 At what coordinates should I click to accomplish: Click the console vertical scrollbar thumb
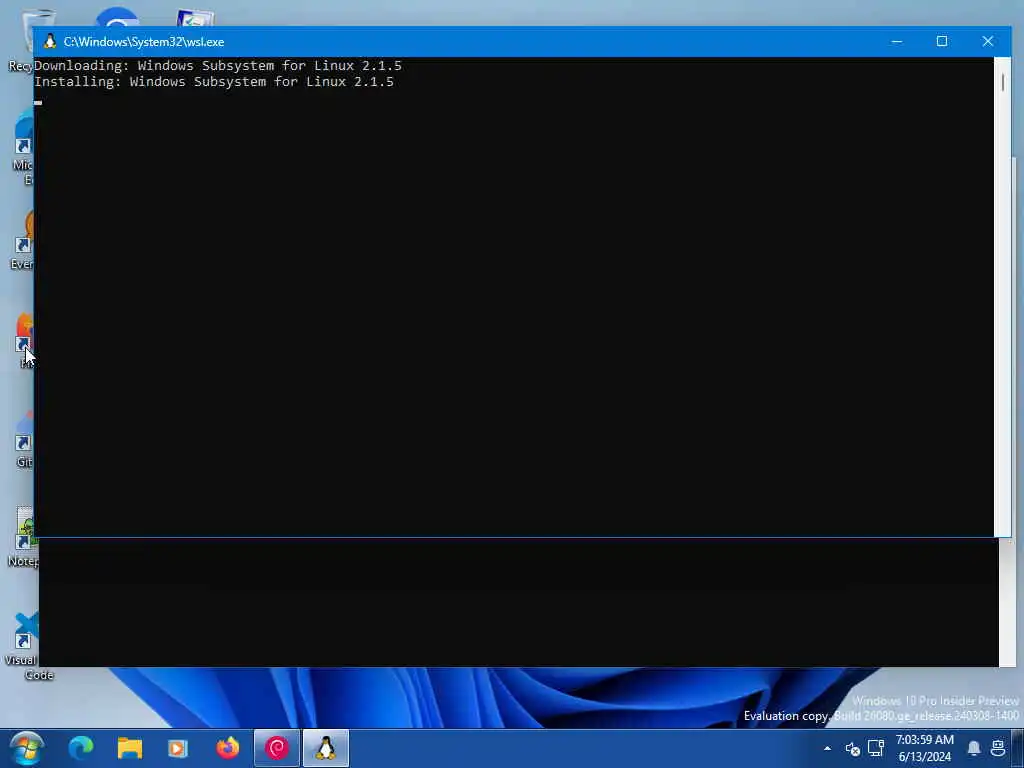1002,82
